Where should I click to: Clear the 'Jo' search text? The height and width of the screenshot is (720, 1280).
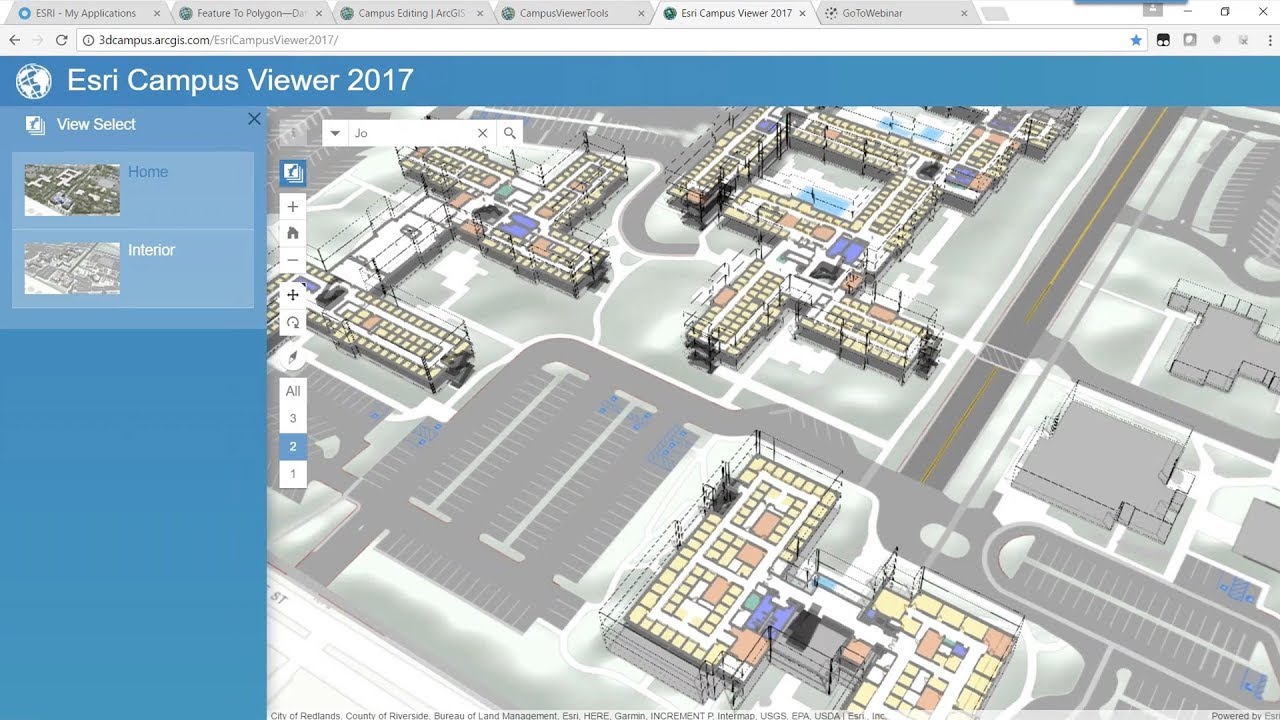pos(483,133)
